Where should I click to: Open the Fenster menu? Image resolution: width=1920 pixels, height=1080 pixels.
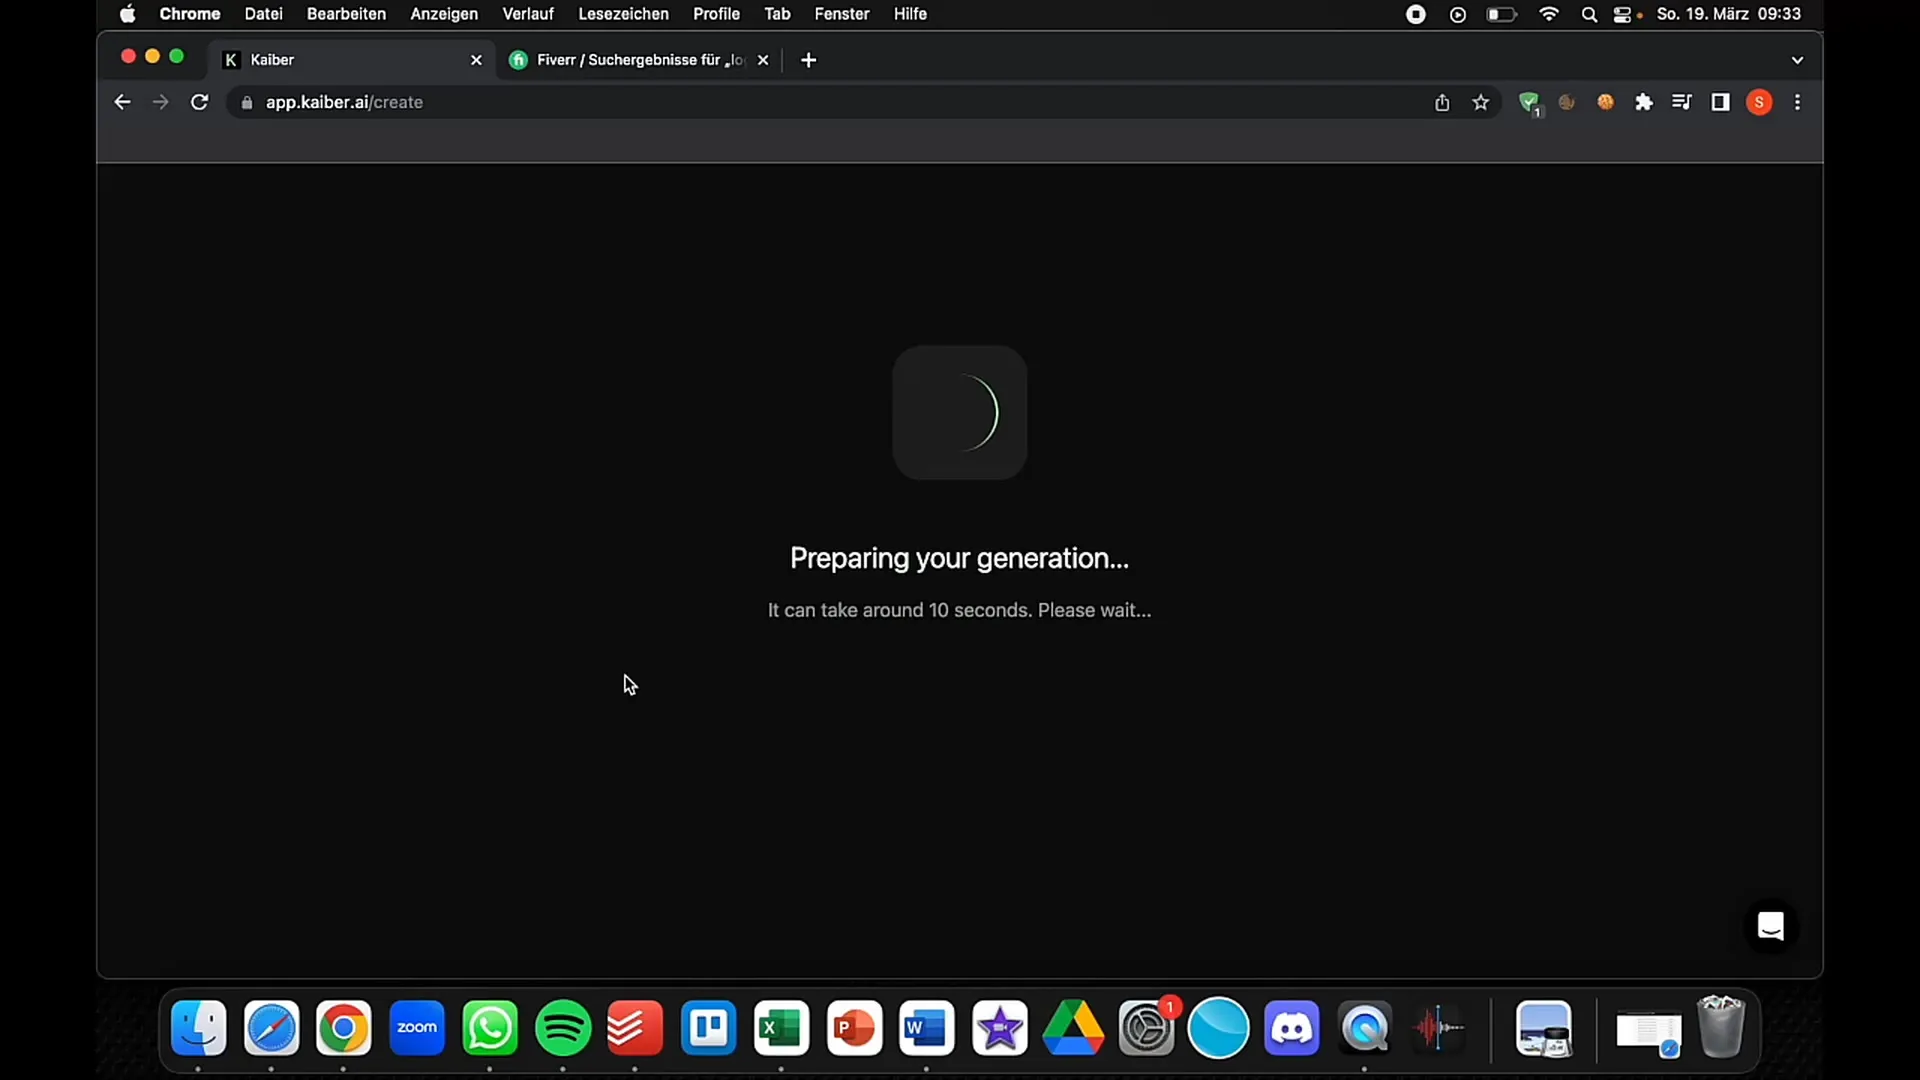click(842, 14)
